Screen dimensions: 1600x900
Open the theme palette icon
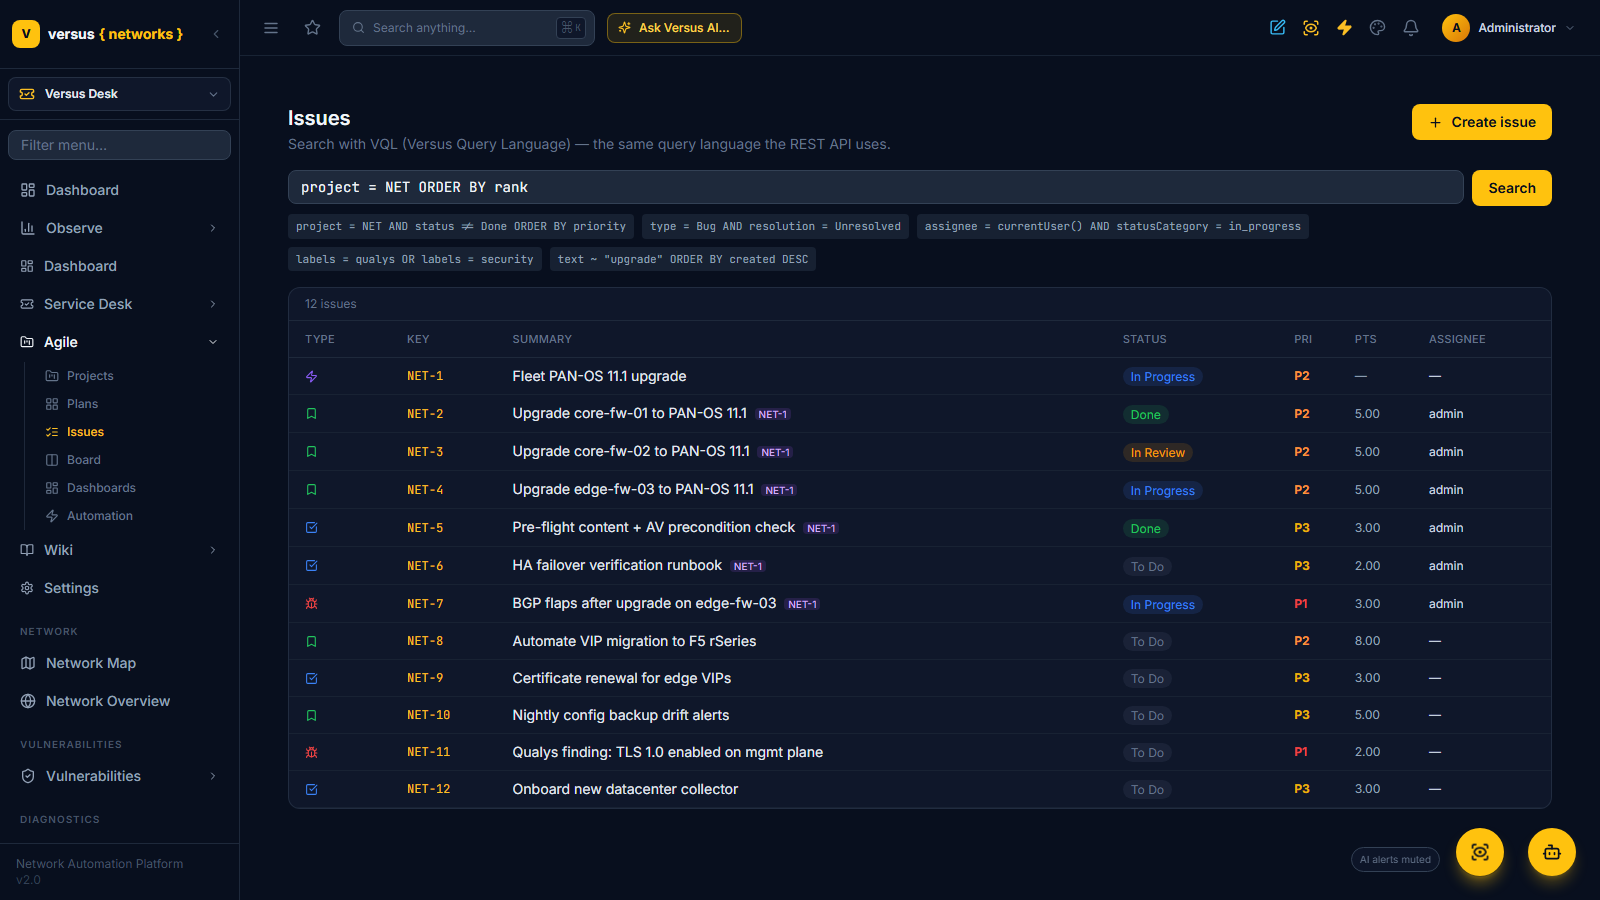tap(1378, 28)
